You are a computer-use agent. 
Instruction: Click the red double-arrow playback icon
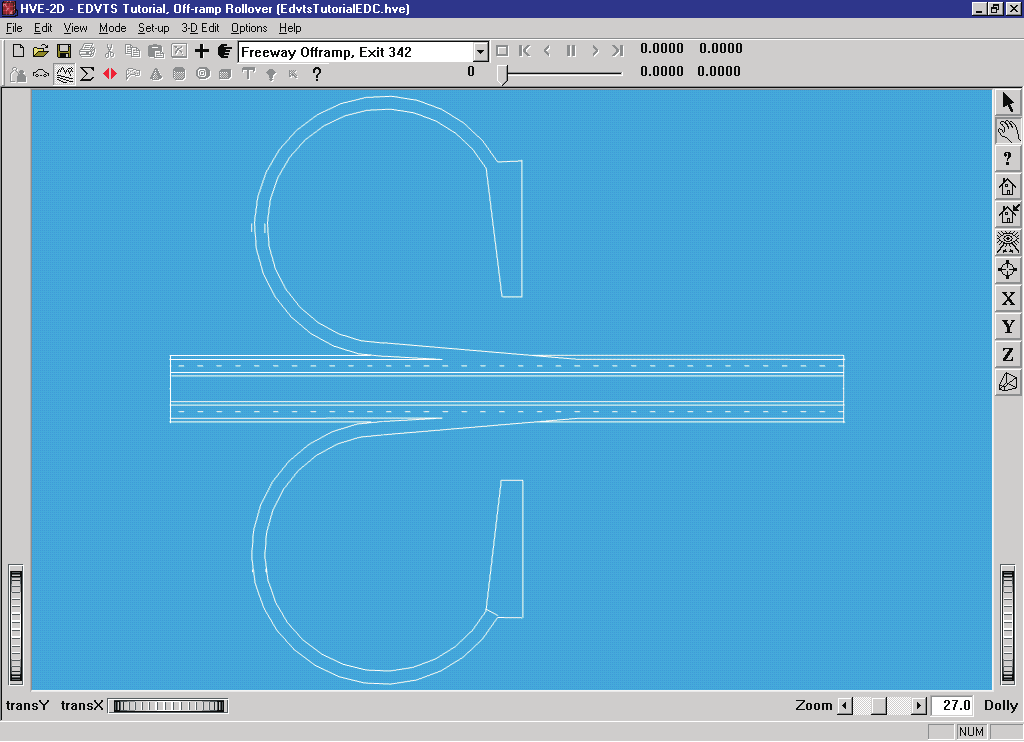110,74
